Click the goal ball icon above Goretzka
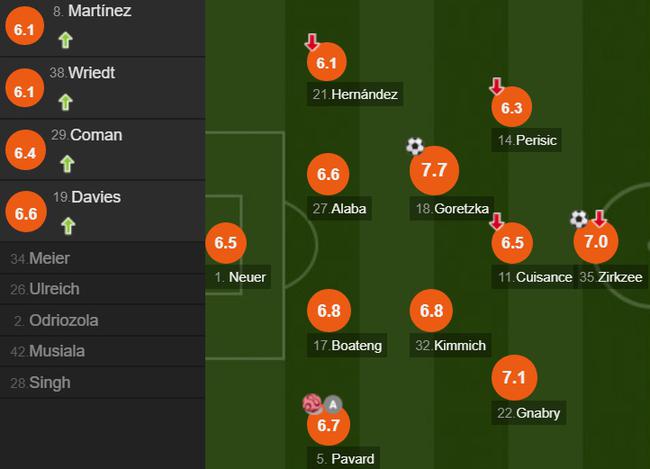 [415, 146]
